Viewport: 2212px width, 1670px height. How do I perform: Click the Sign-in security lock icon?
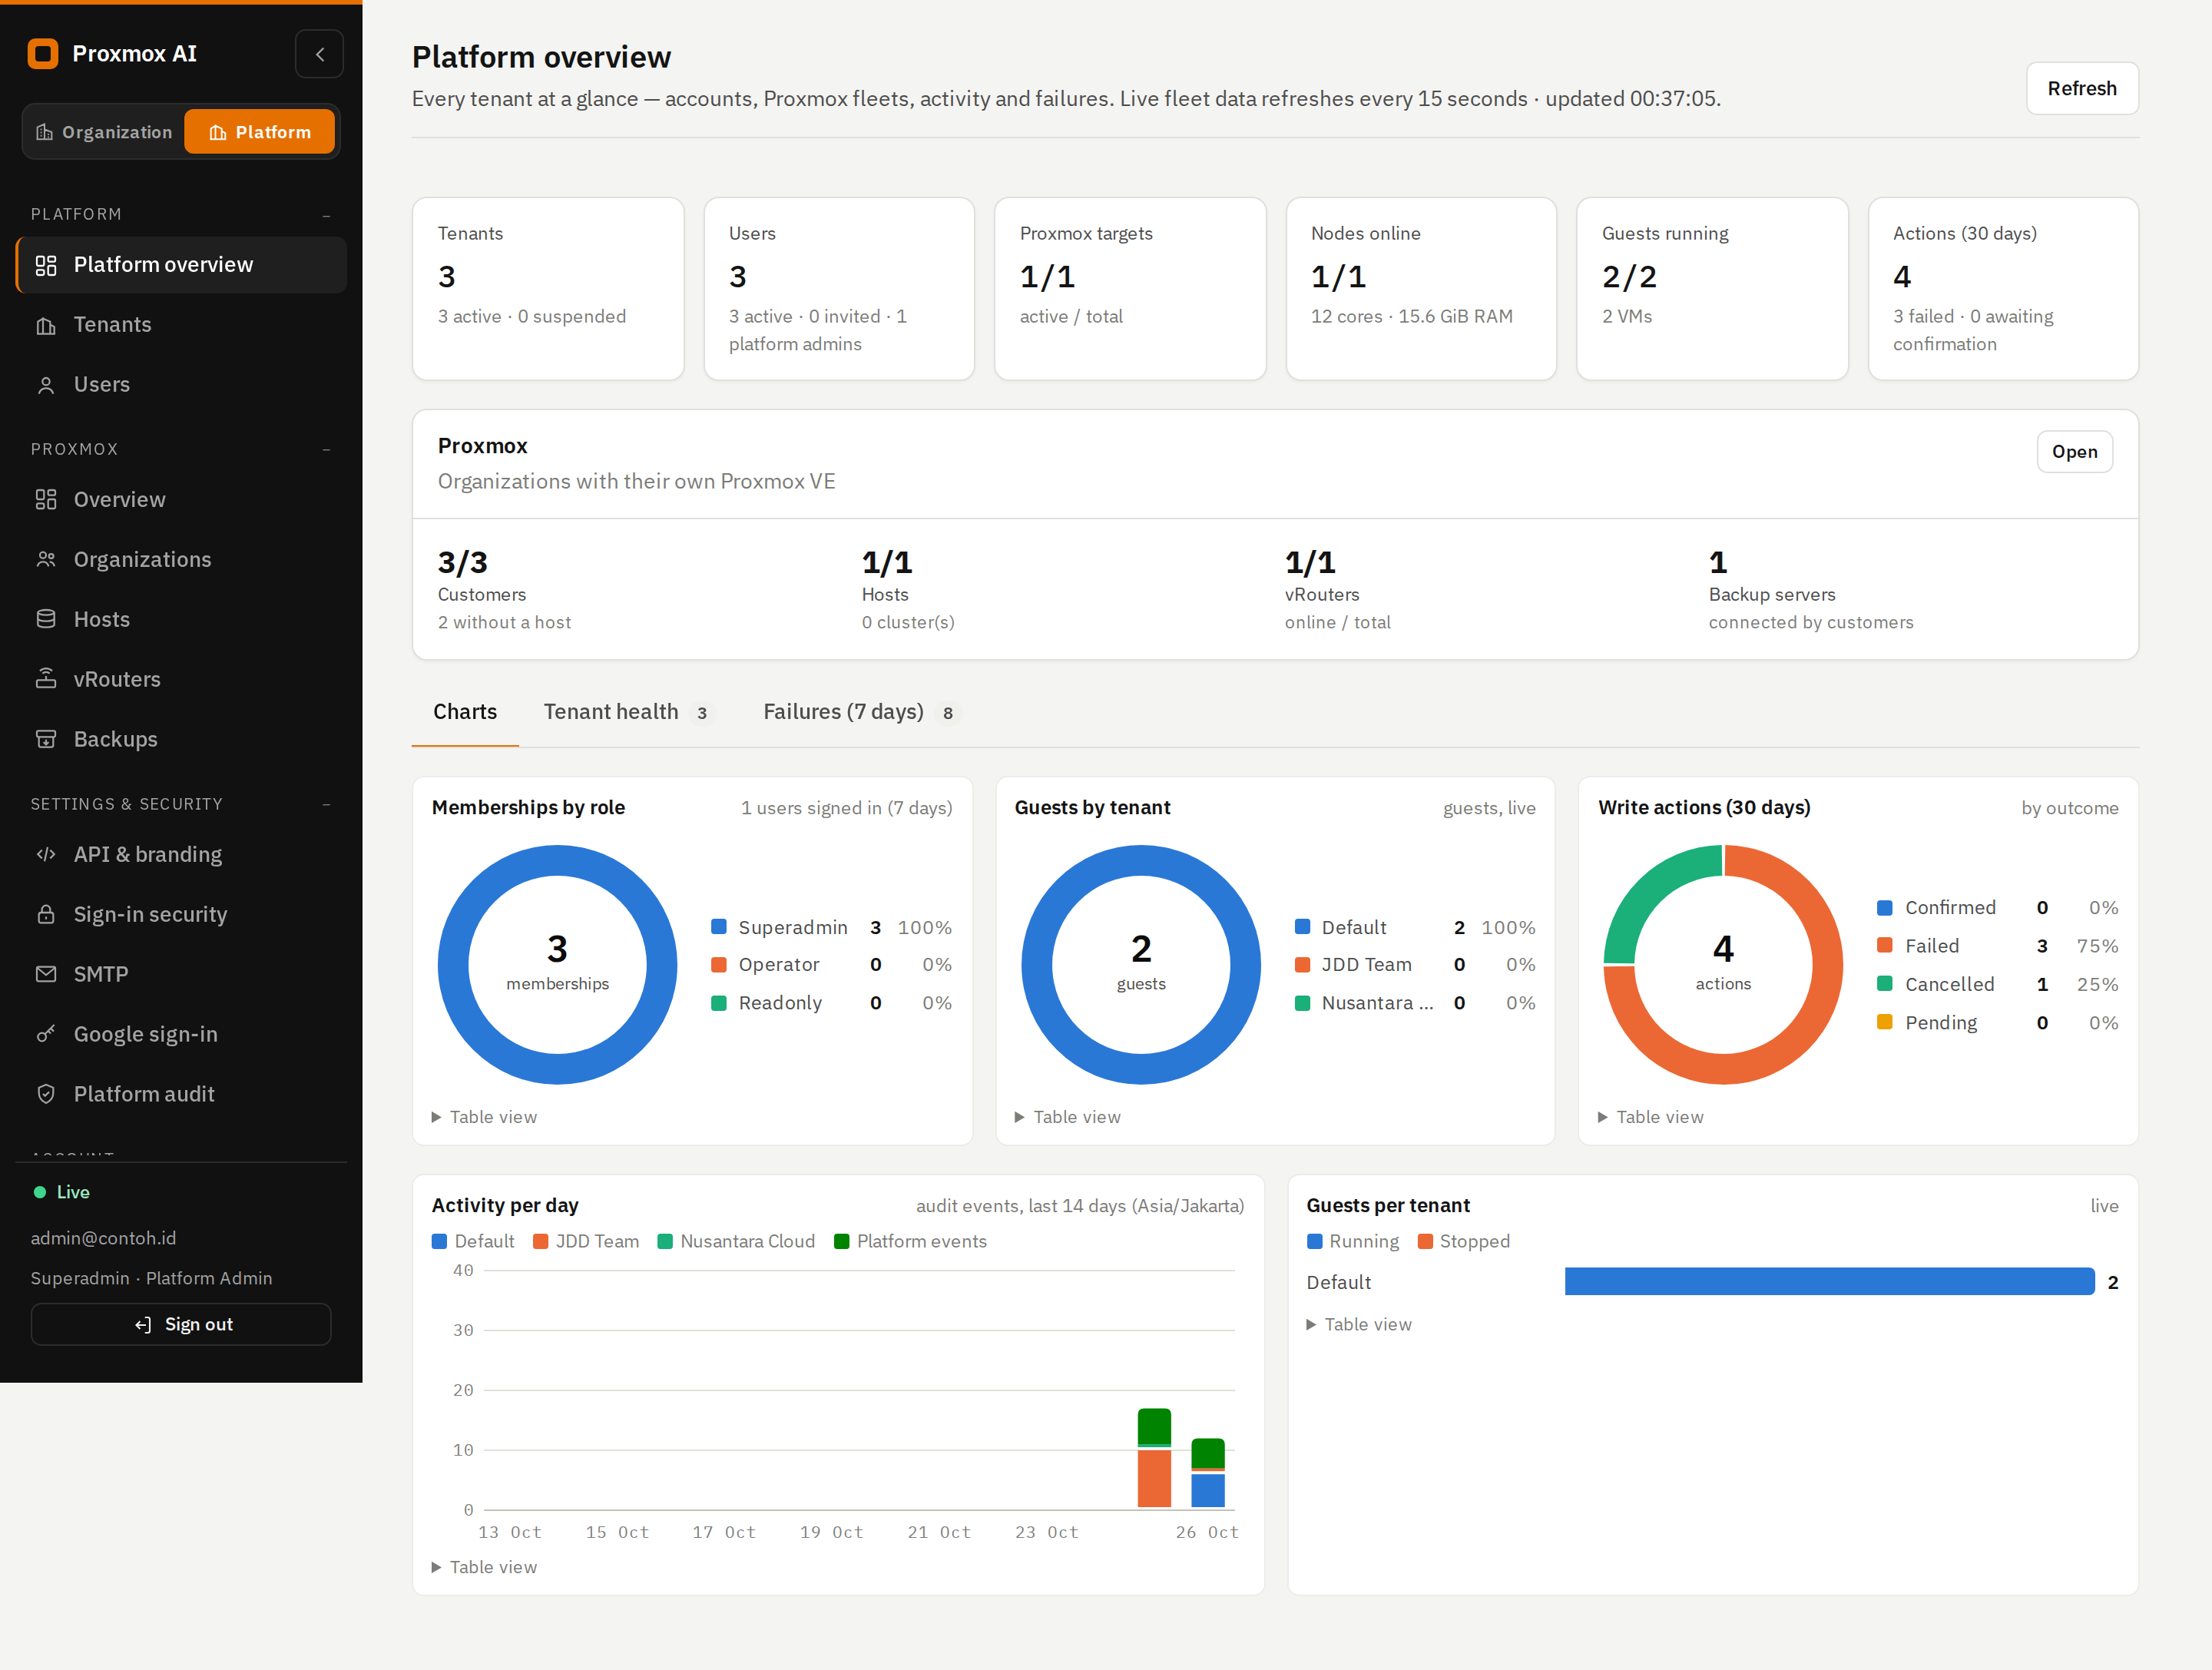coord(46,915)
